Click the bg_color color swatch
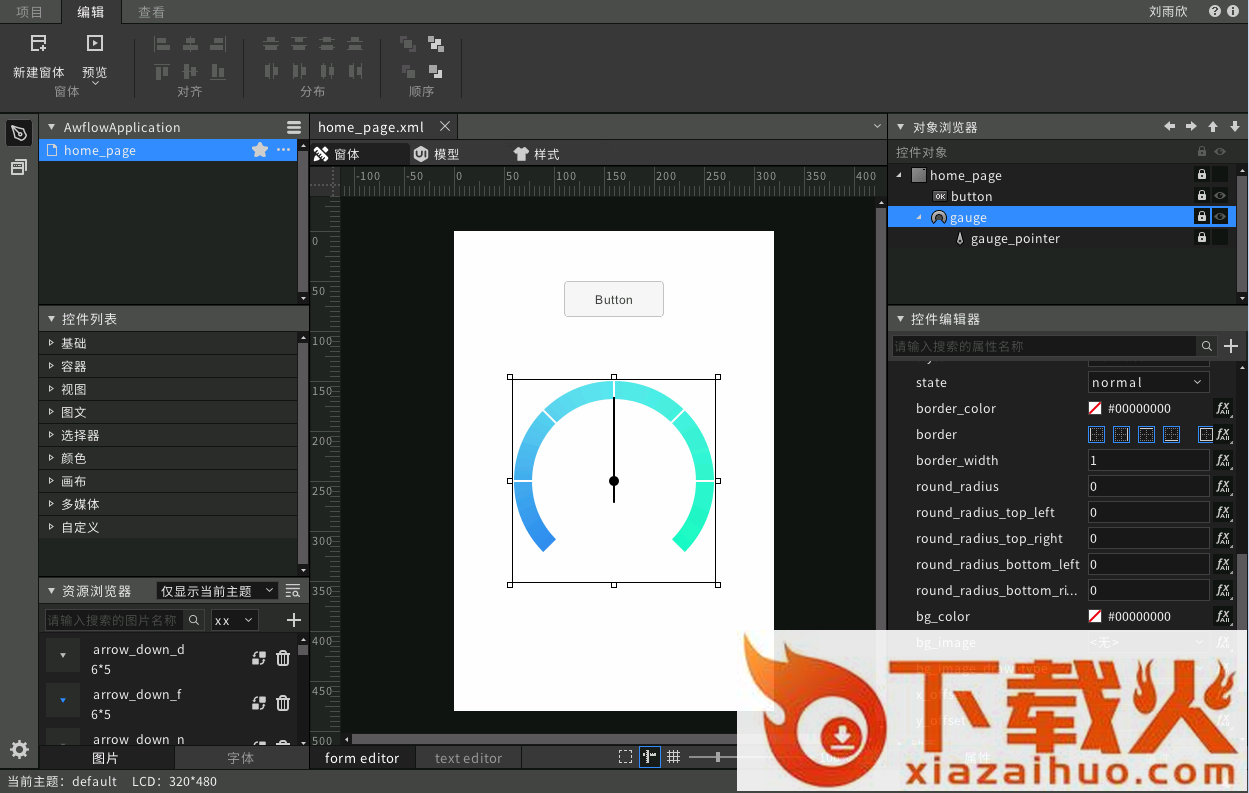Screen dimensions: 1249x793 click(1095, 616)
